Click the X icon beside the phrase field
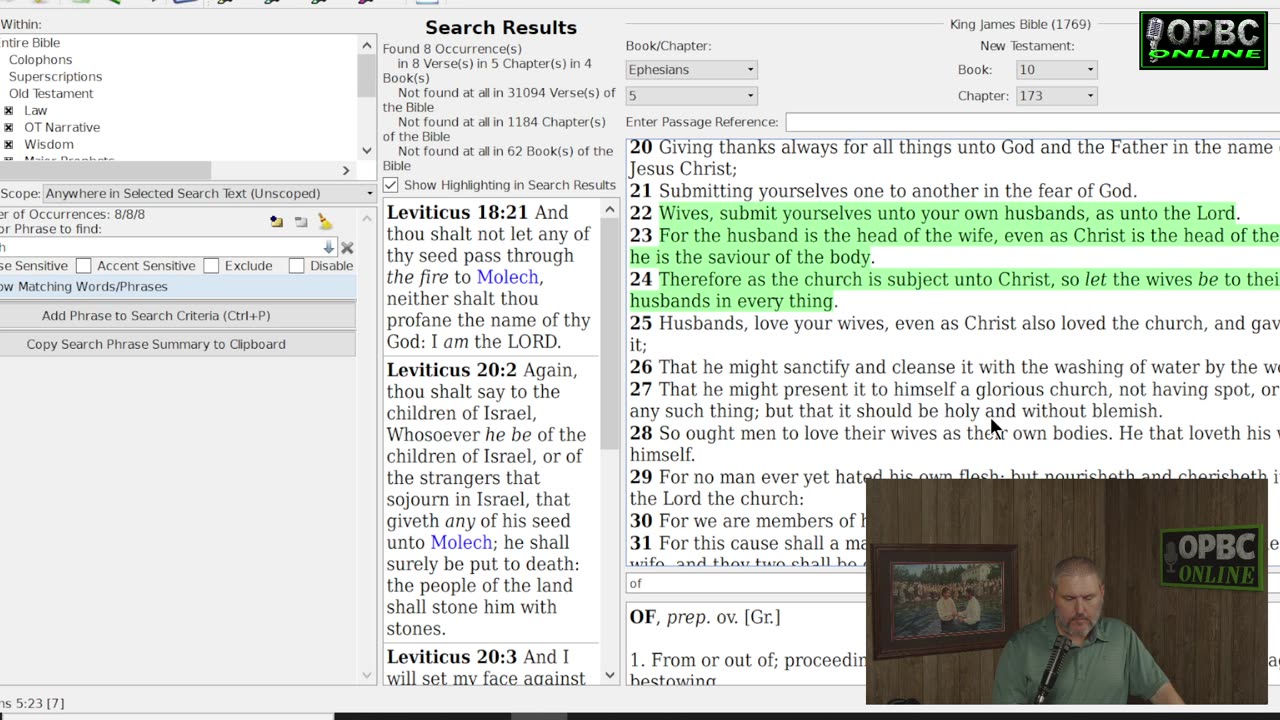This screenshot has width=1280, height=720. coord(347,247)
